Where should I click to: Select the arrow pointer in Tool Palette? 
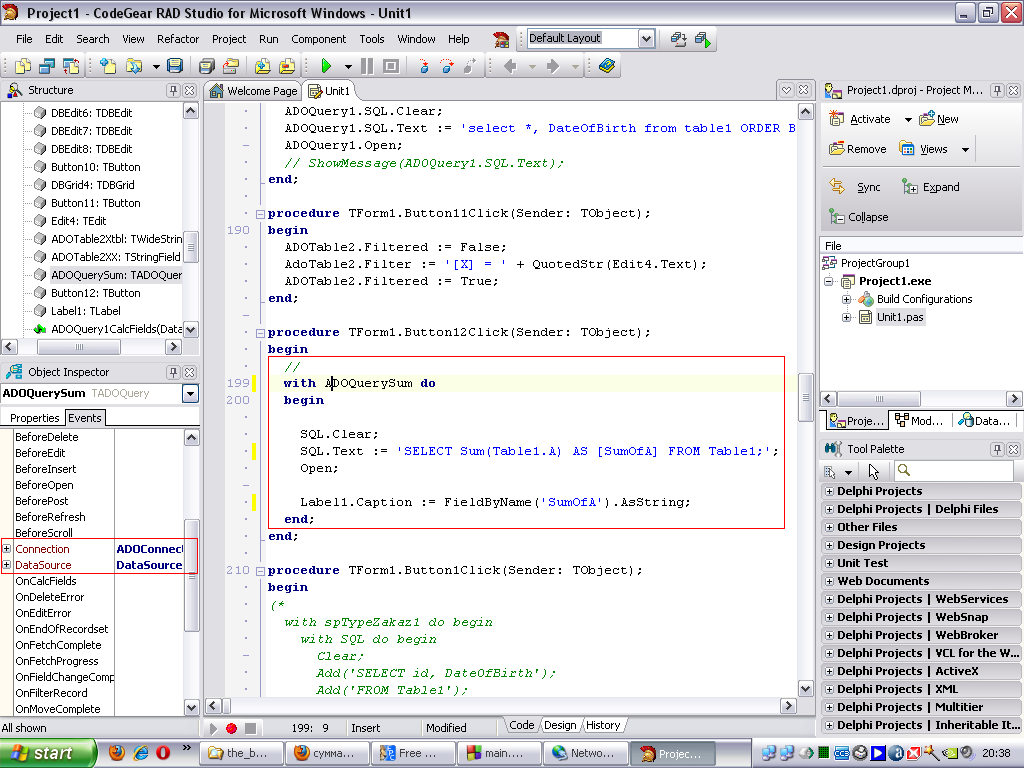(x=874, y=471)
